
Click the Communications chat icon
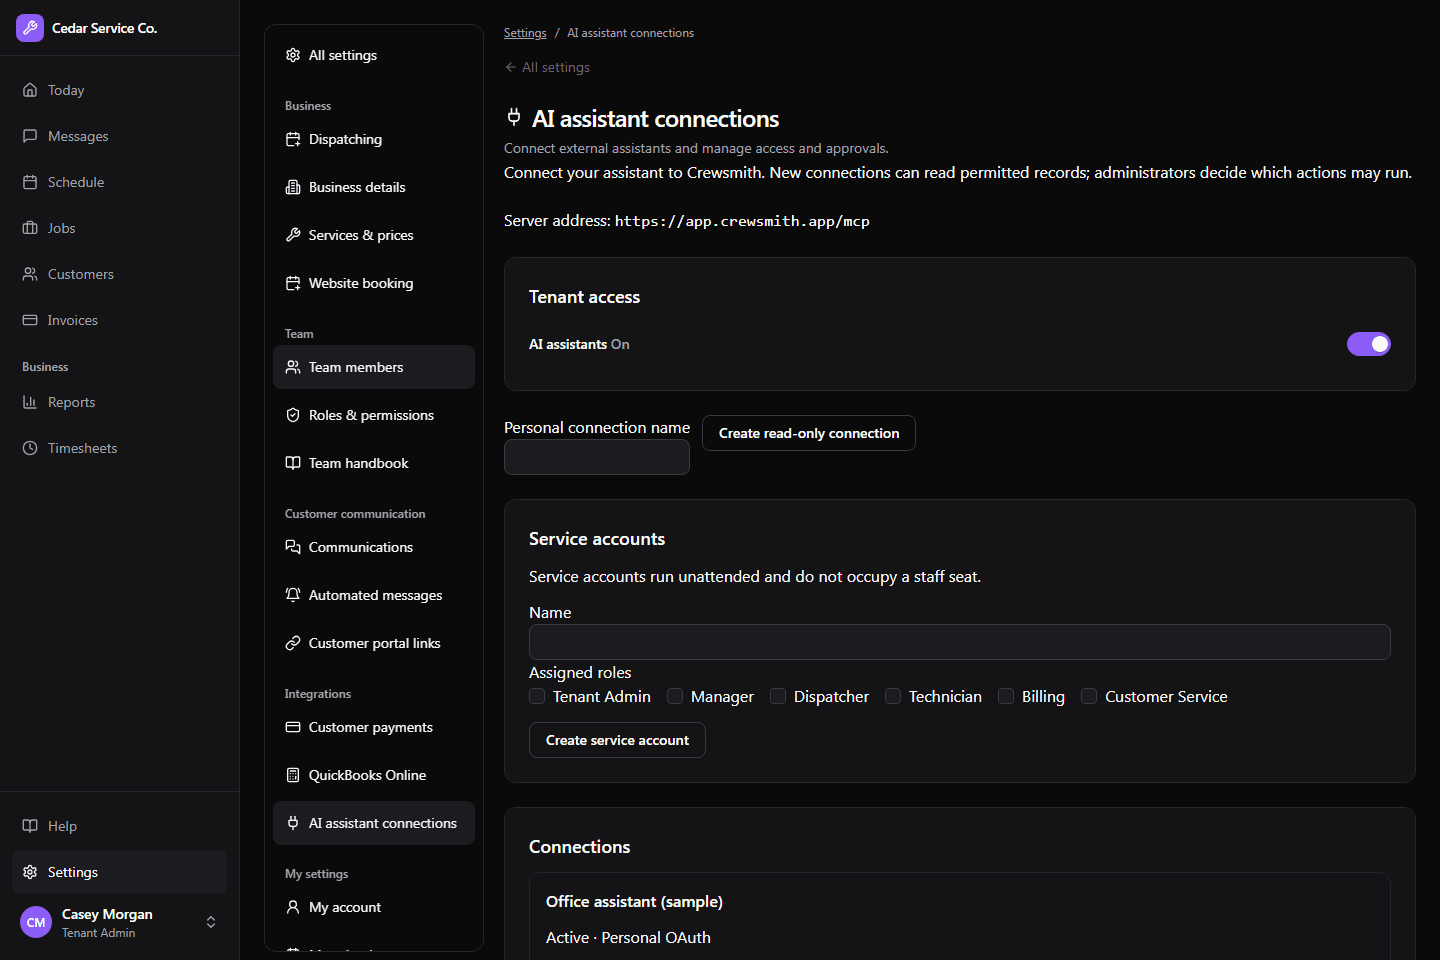[x=293, y=547]
